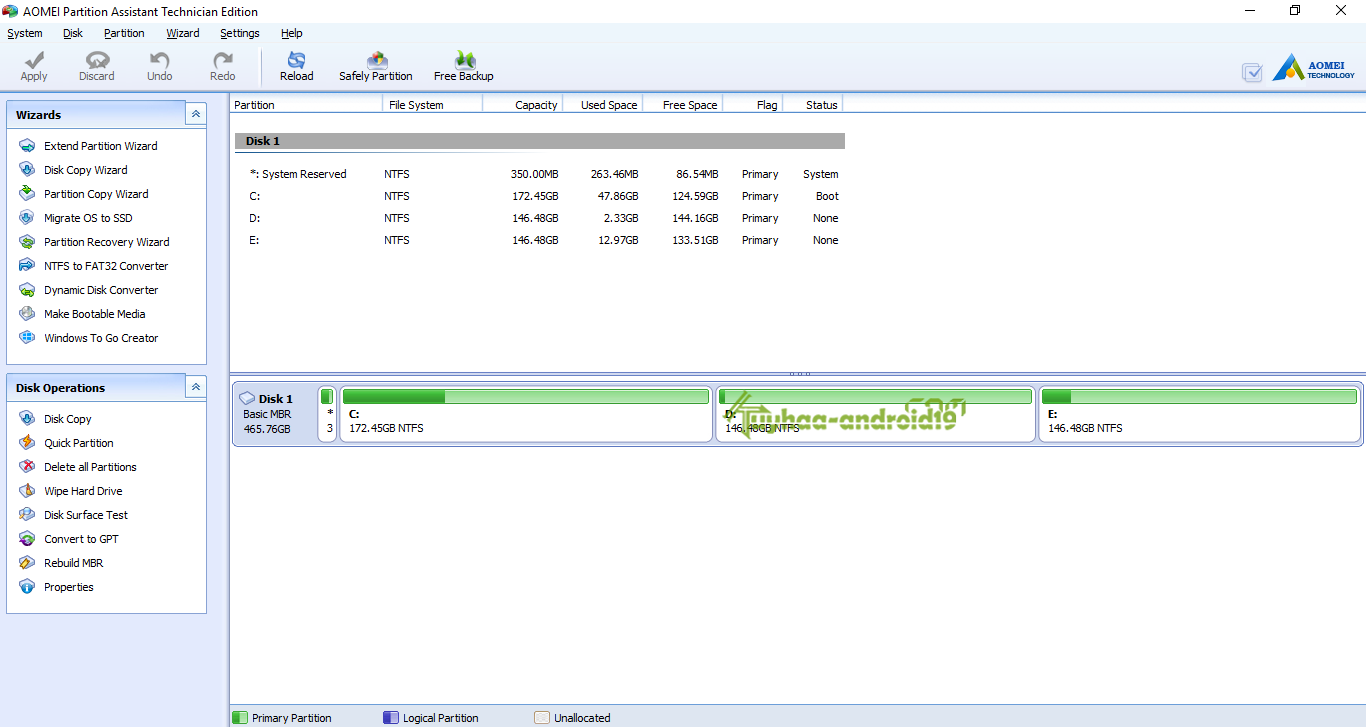
Task: Toggle the checkbox icon beside the AOMEI logo
Action: coord(1252,72)
